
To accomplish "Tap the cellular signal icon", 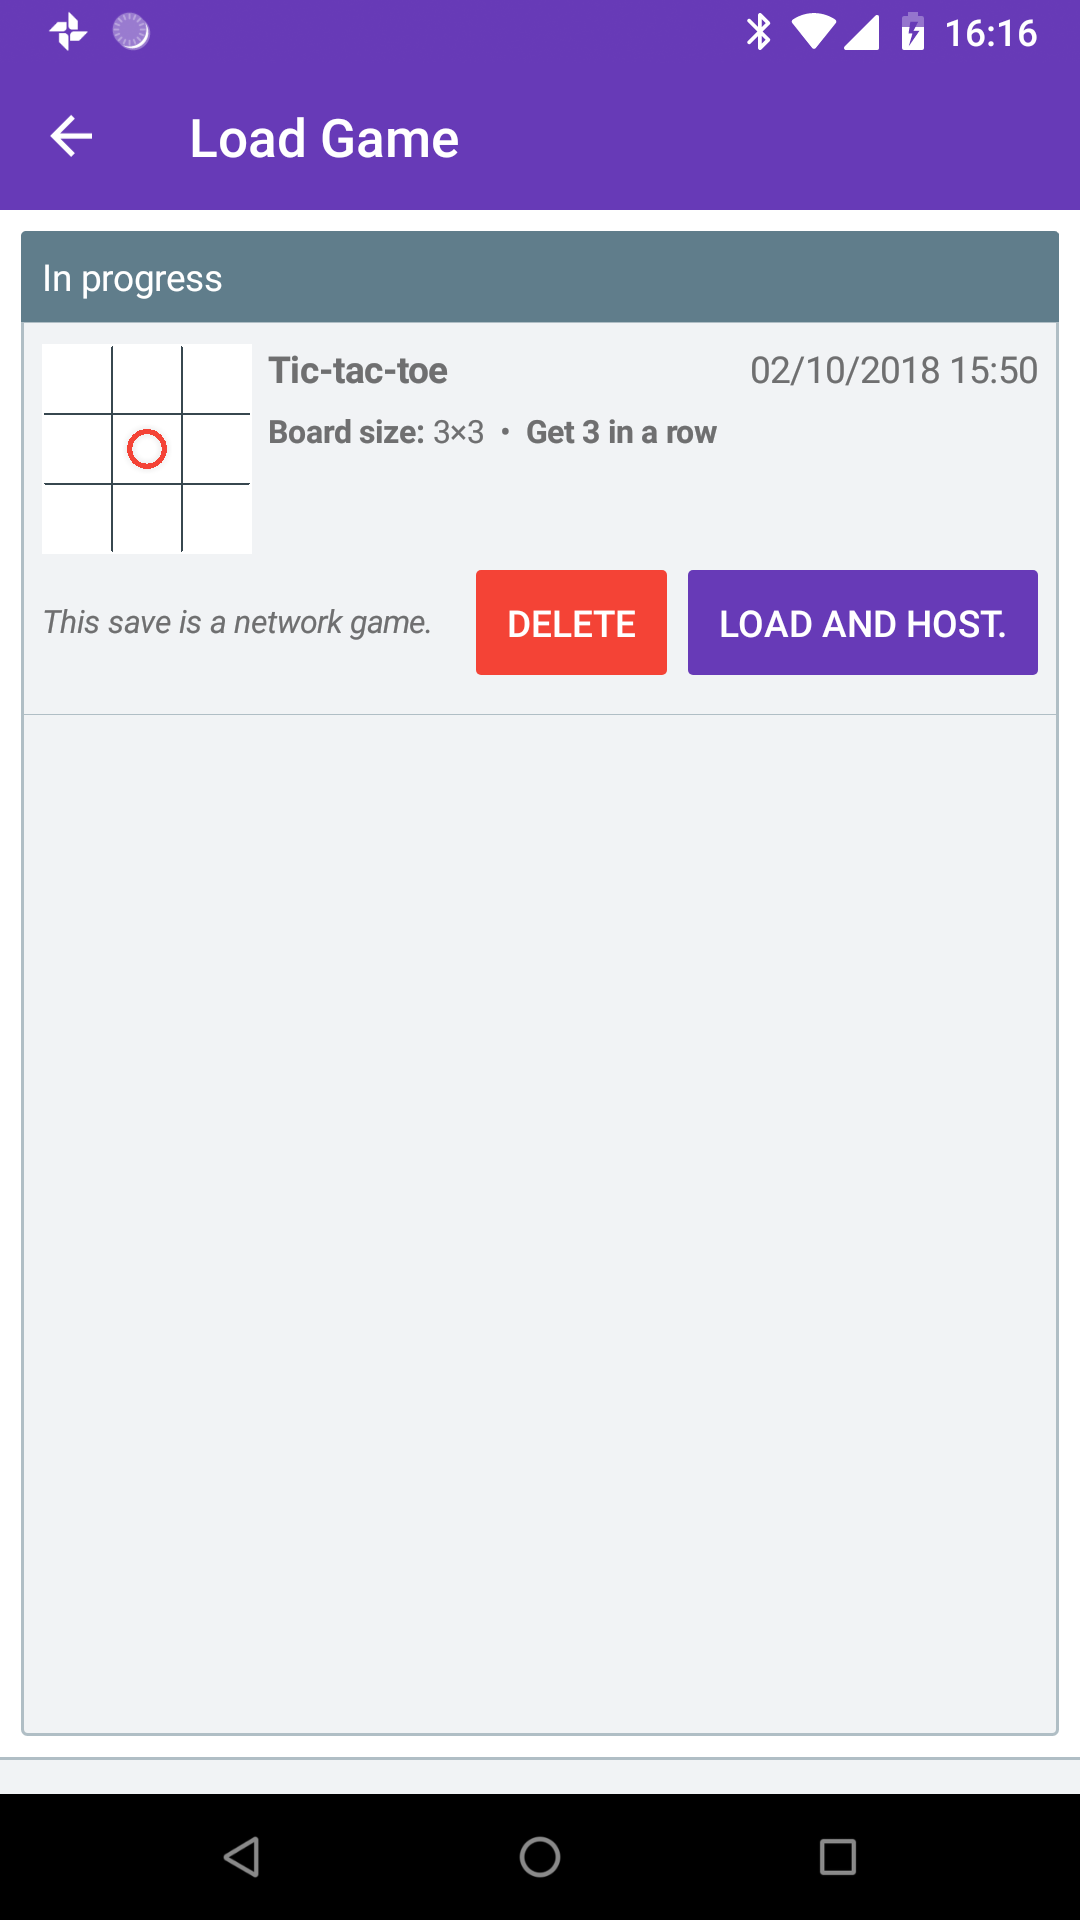I will point(861,33).
